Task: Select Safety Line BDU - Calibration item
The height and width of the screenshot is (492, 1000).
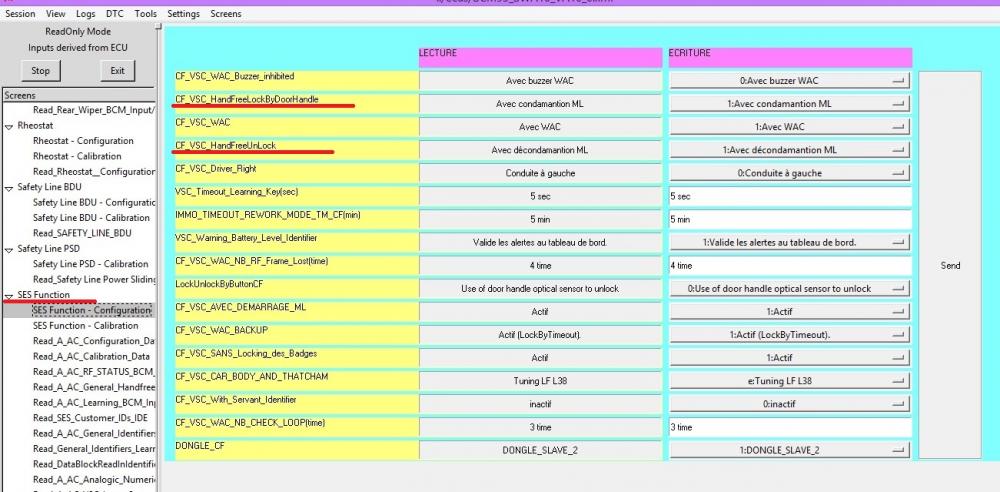Action: tap(91, 218)
